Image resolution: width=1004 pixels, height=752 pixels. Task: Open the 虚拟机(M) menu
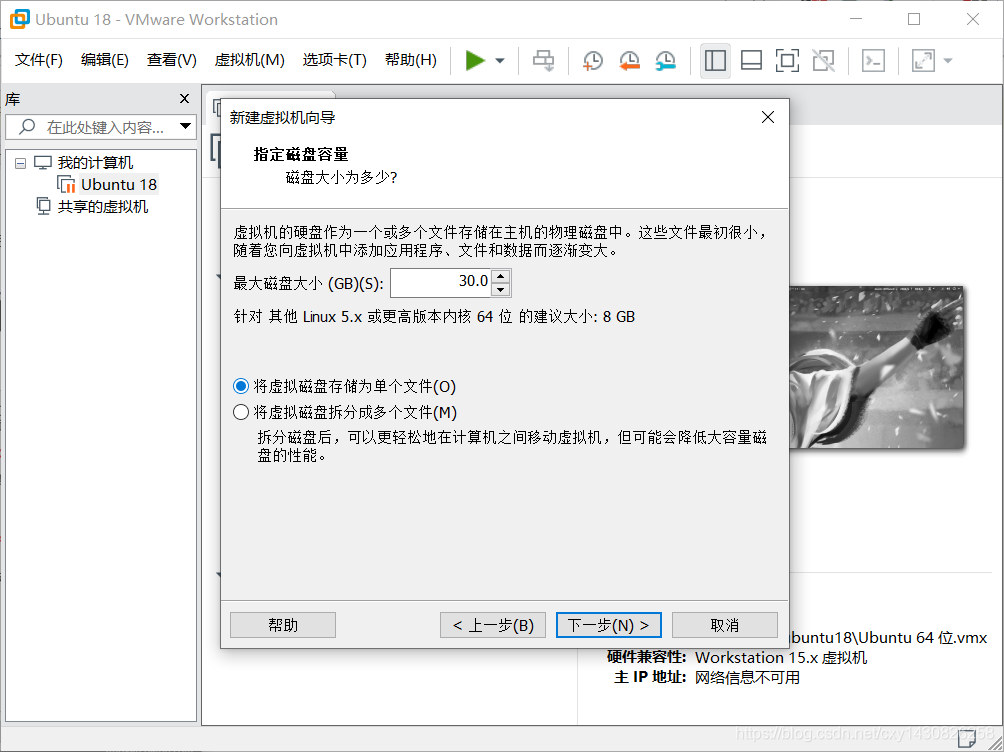[250, 60]
